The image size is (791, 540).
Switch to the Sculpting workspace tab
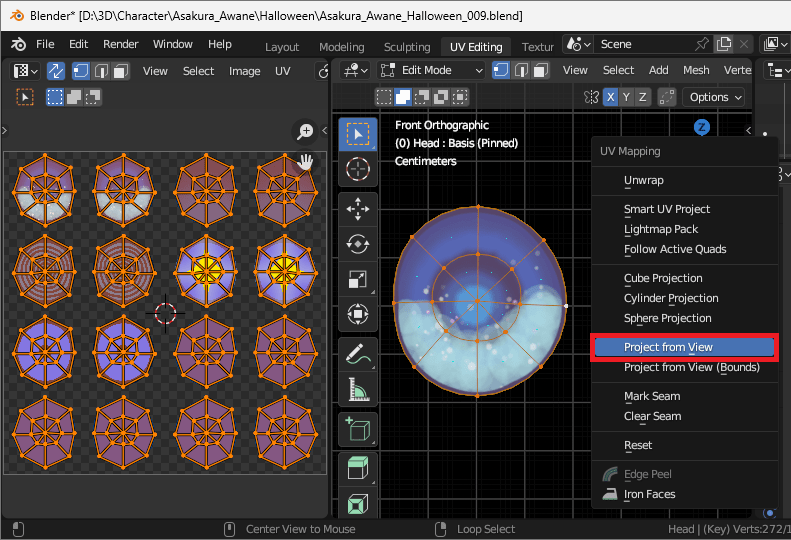click(407, 47)
